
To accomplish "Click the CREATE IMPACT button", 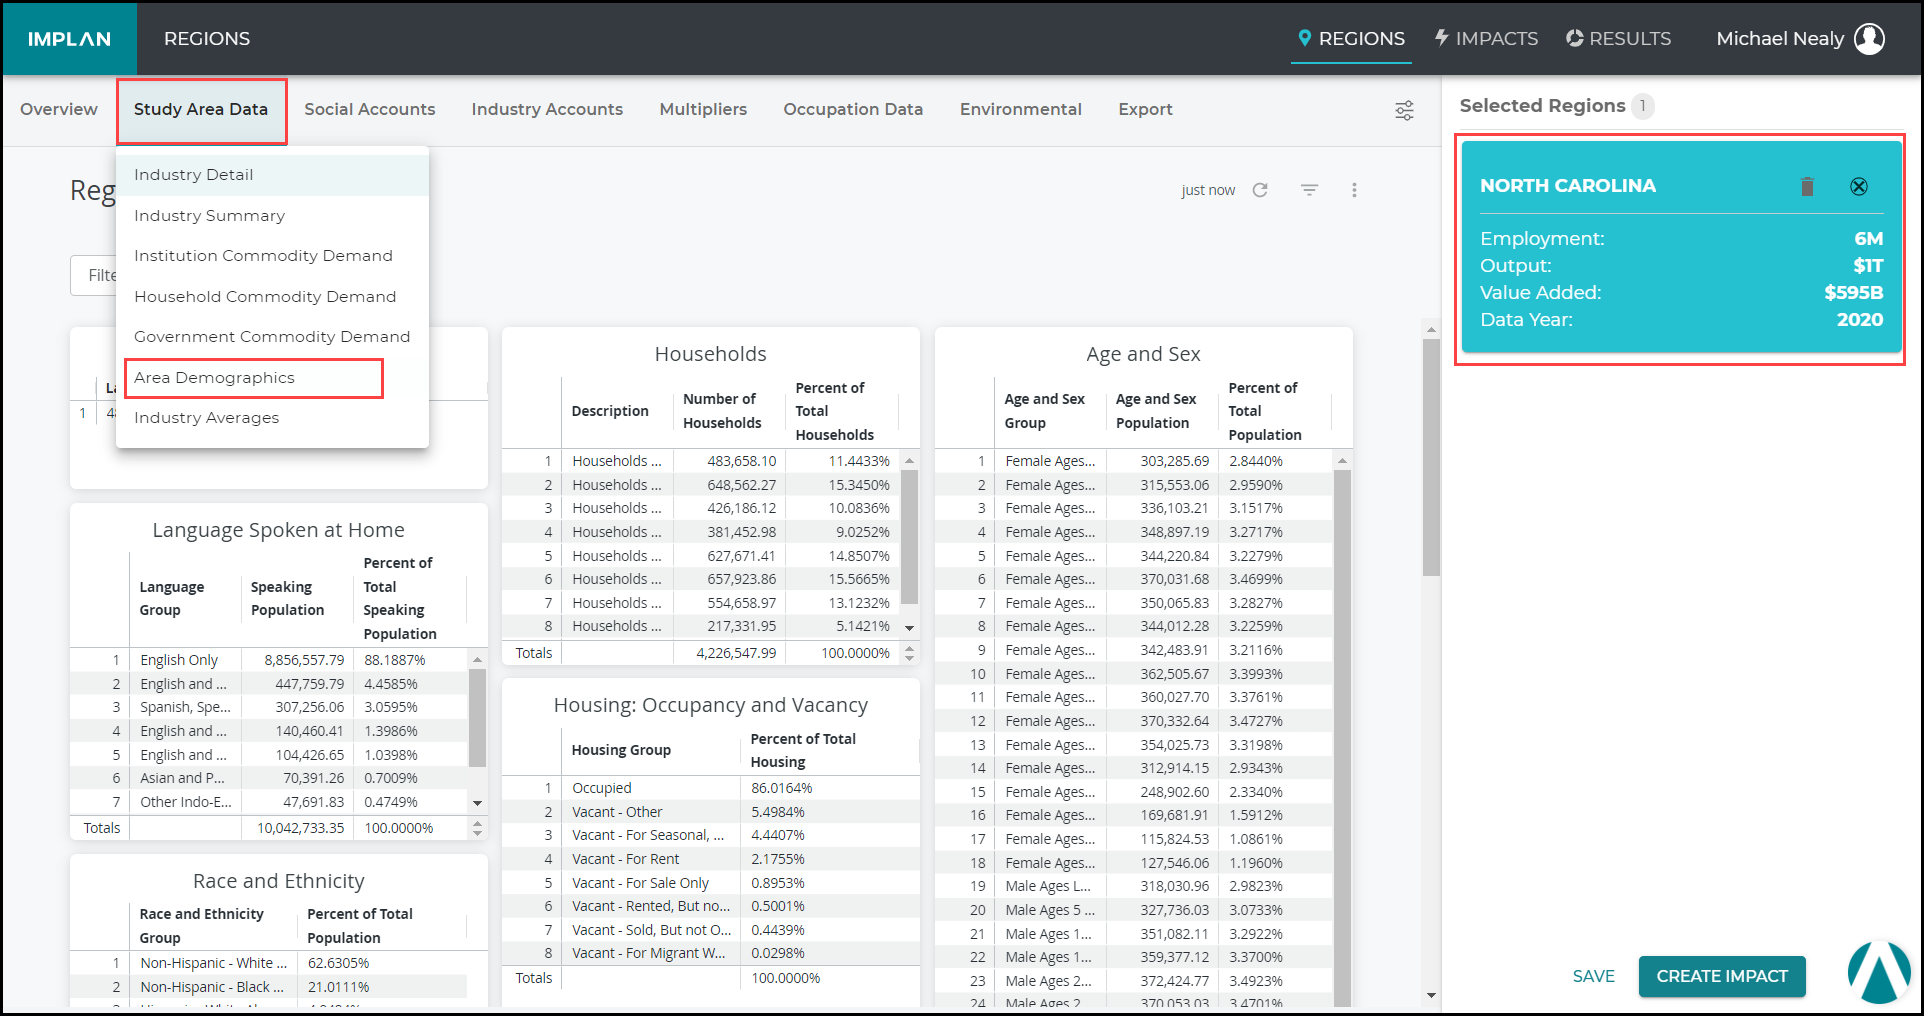I will pos(1722,976).
